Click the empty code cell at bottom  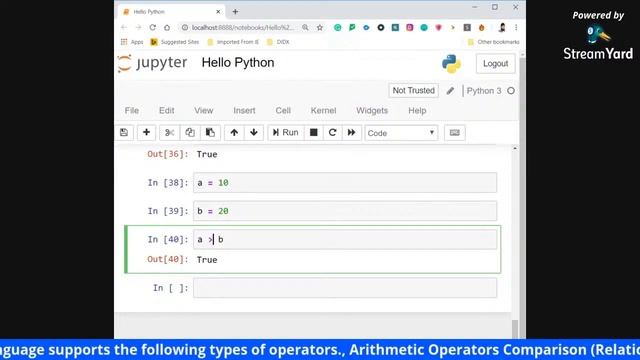tap(345, 288)
